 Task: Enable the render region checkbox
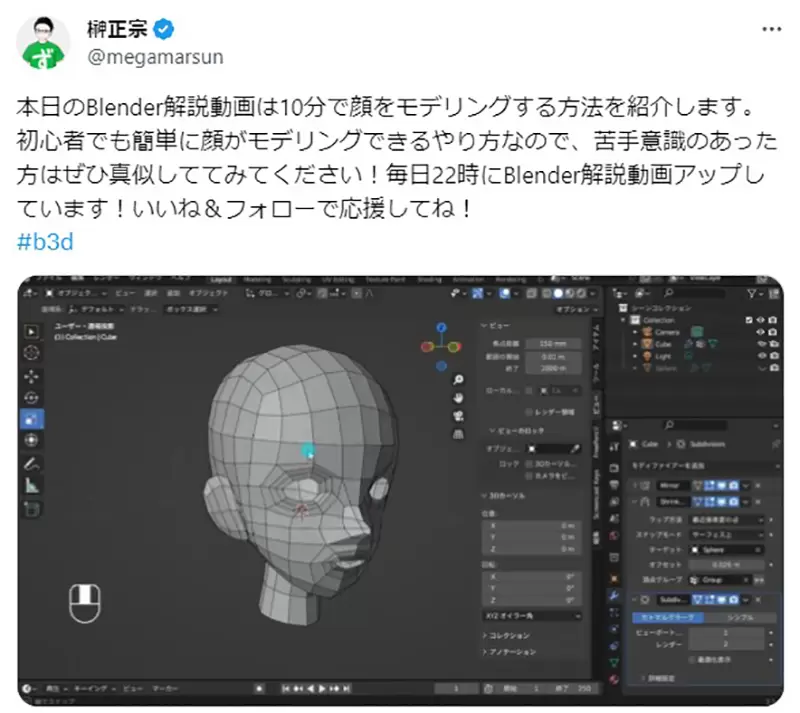(529, 412)
